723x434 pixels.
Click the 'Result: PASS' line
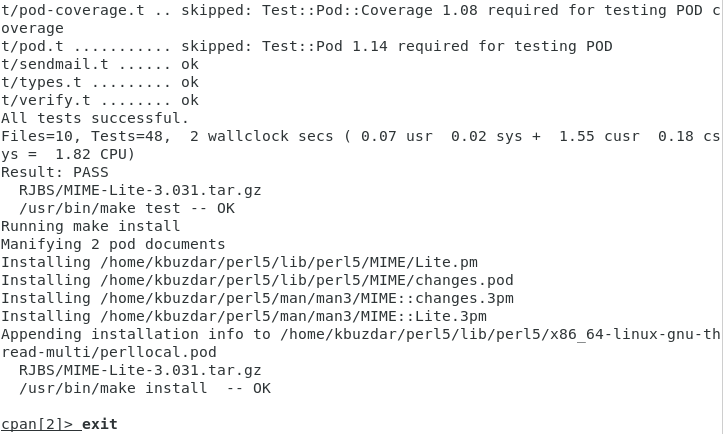(55, 172)
